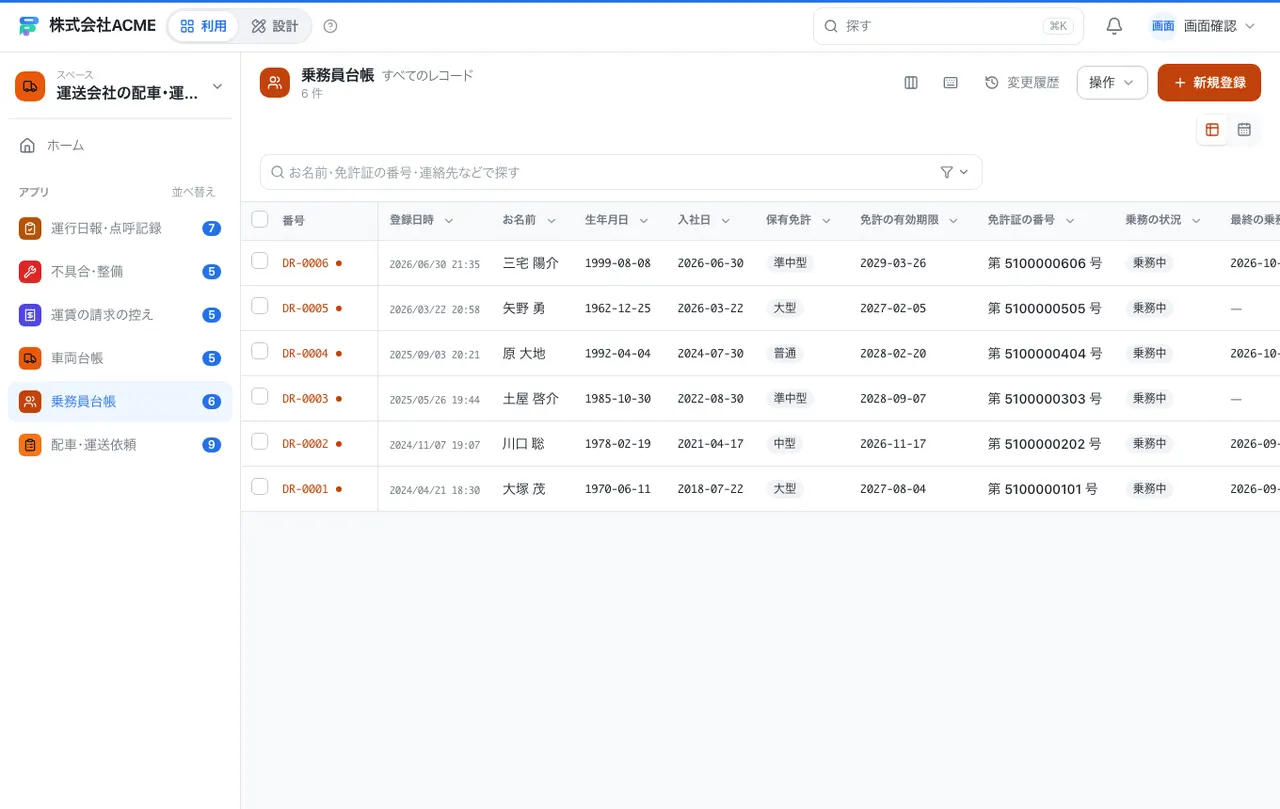Open 保有免許 column dropdown
This screenshot has height=809, width=1280.
(x=826, y=220)
